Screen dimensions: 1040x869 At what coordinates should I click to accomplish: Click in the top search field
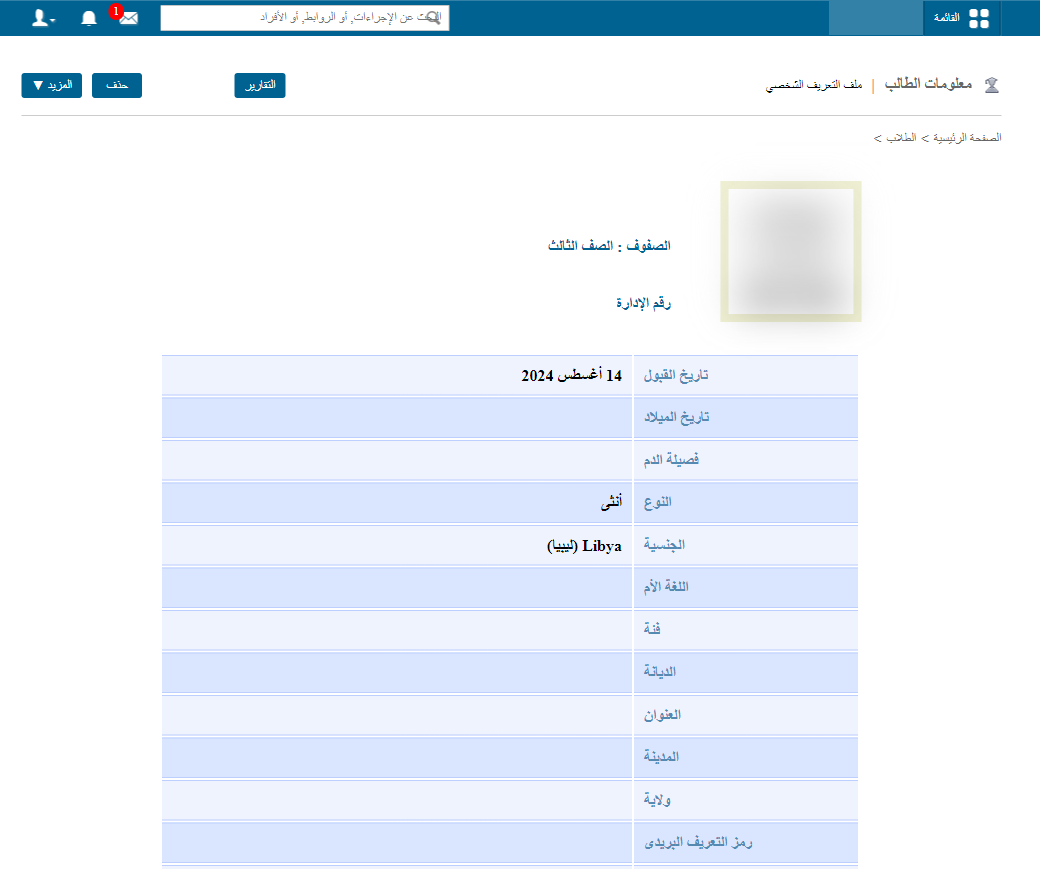304,18
